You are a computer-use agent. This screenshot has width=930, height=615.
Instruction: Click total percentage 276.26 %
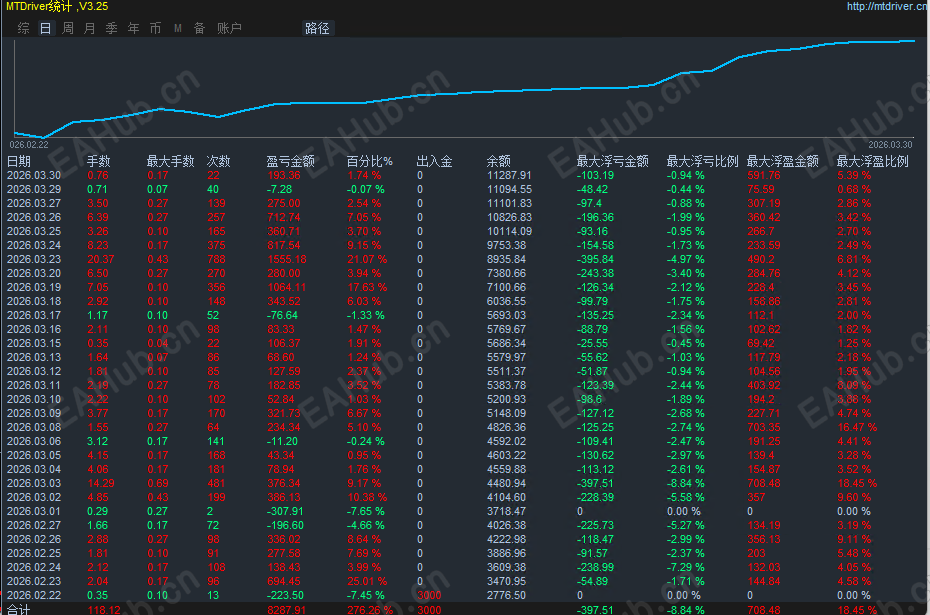[x=370, y=610]
